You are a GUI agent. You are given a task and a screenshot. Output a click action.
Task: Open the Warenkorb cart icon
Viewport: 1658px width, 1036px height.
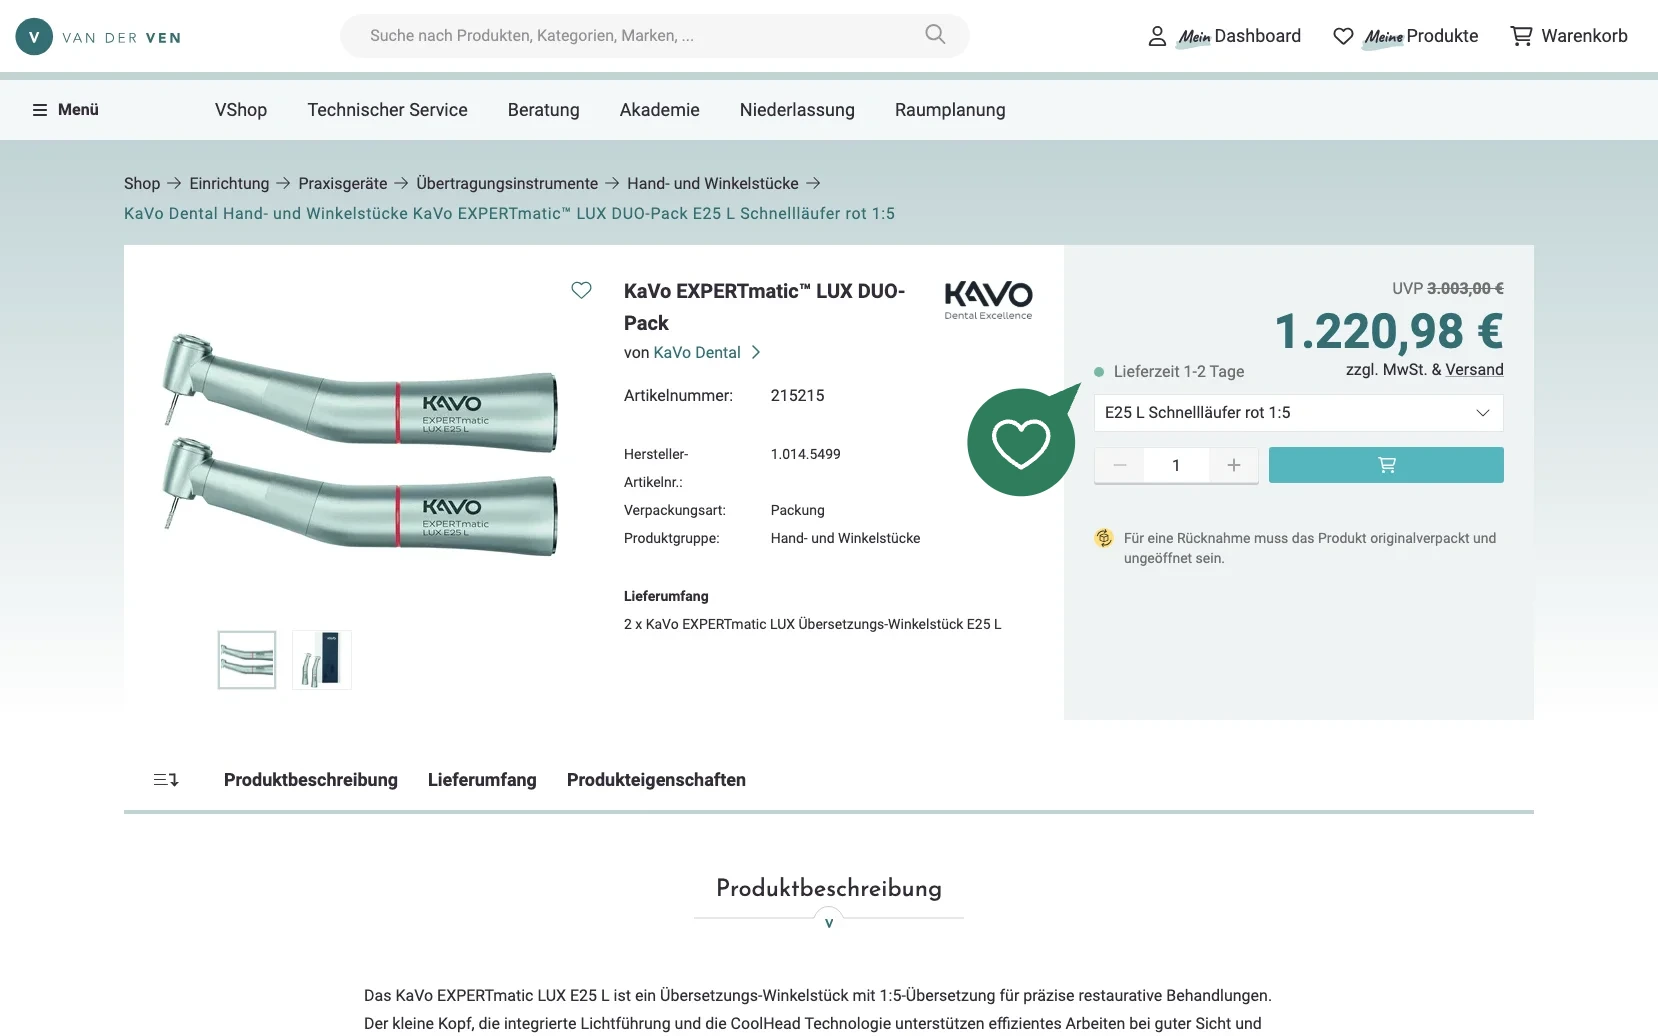(1521, 36)
